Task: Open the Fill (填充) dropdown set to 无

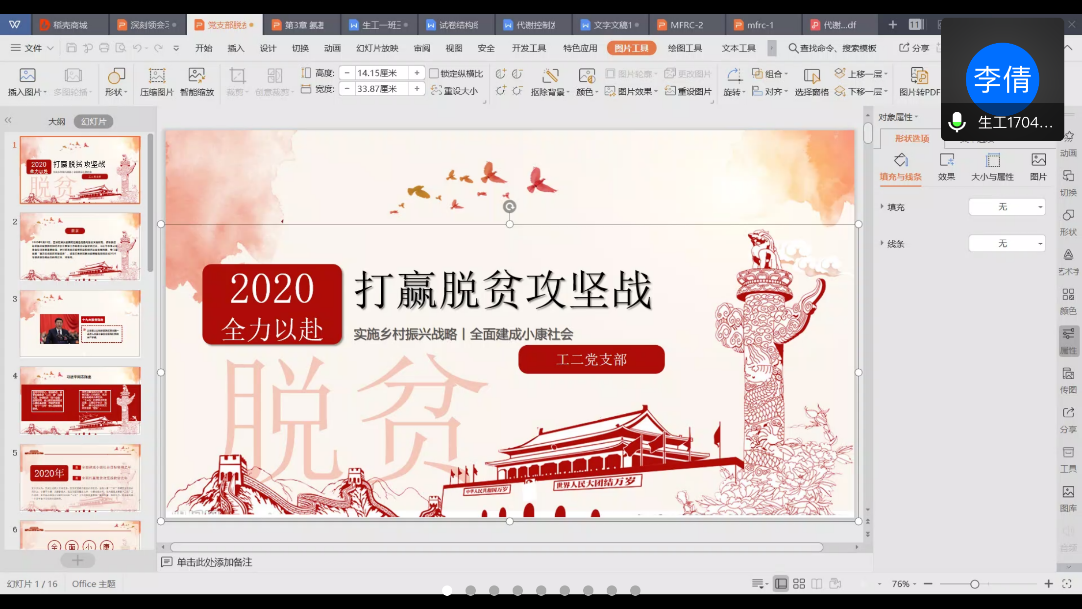Action: [x=1006, y=207]
